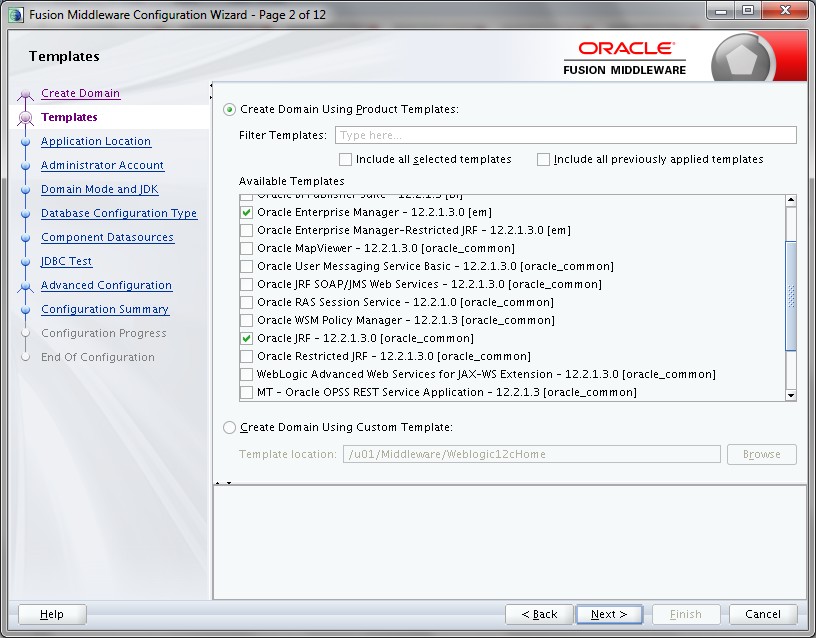Uncheck Oracle JRF 12.2.1.3.0 template
The image size is (816, 638).
(x=246, y=338)
